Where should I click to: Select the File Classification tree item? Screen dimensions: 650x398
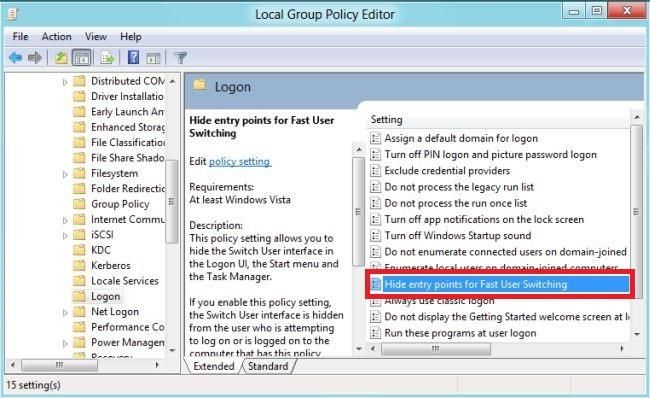[x=128, y=142]
